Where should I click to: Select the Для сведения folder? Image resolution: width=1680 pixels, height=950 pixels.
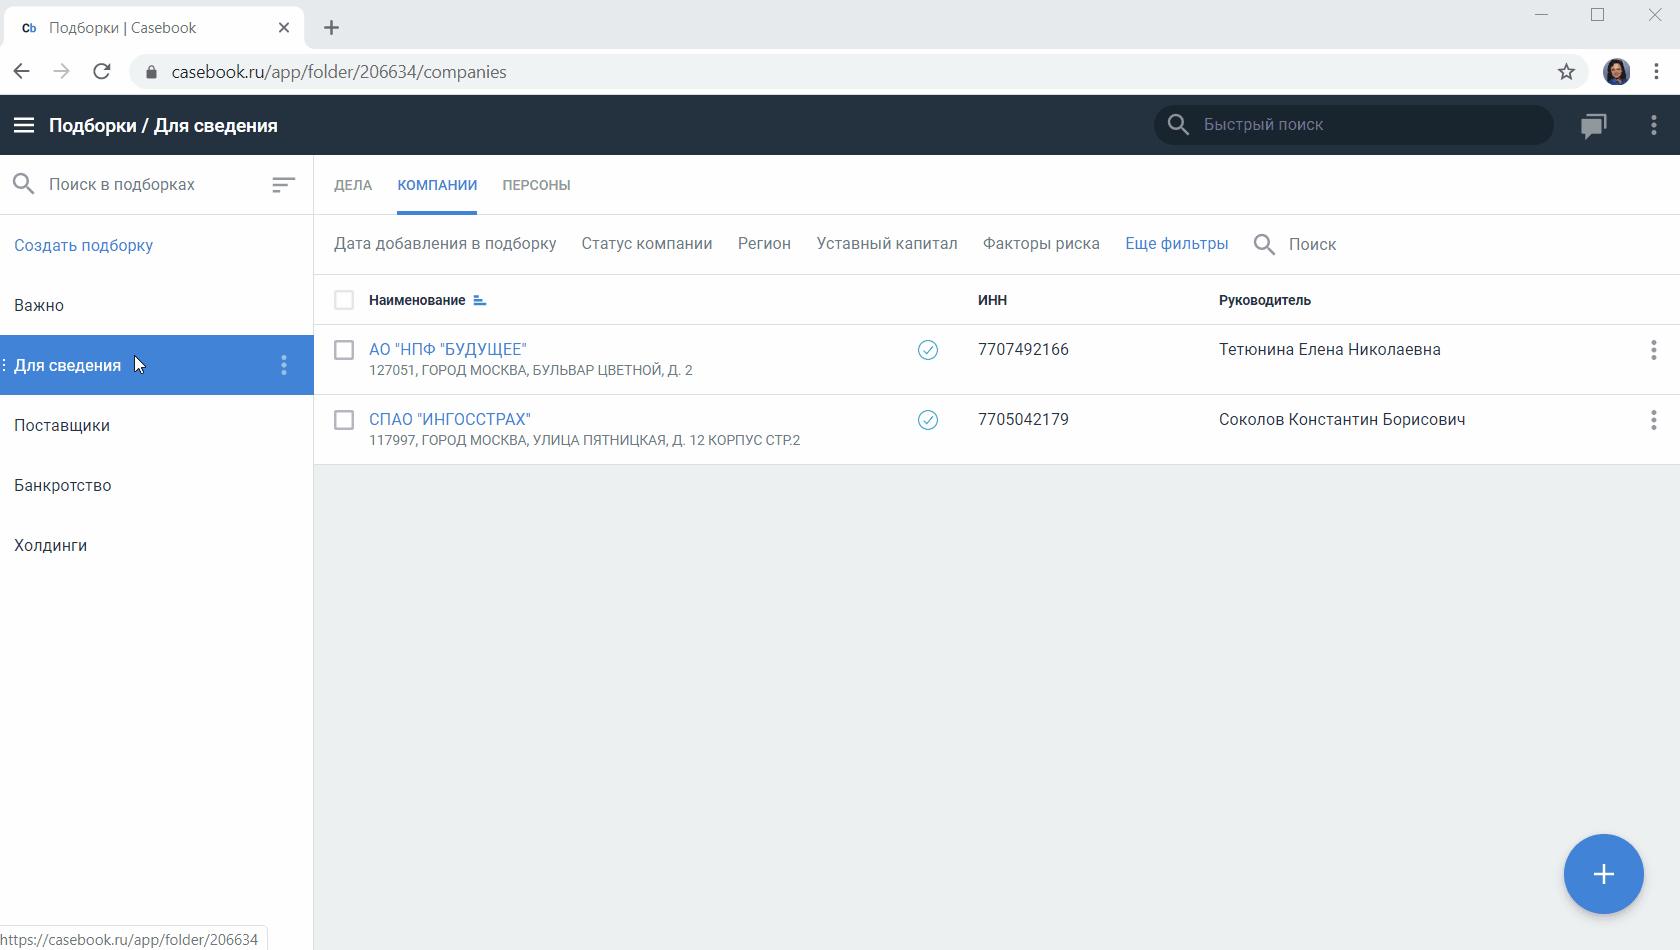click(x=156, y=365)
